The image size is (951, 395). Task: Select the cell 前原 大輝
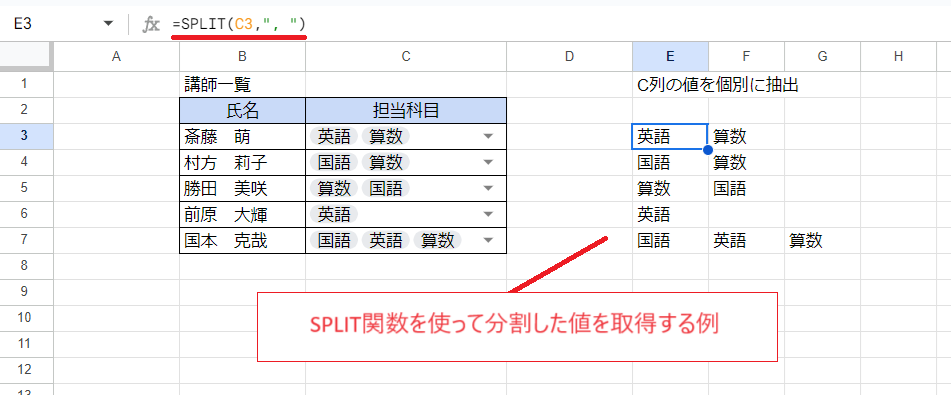point(243,215)
